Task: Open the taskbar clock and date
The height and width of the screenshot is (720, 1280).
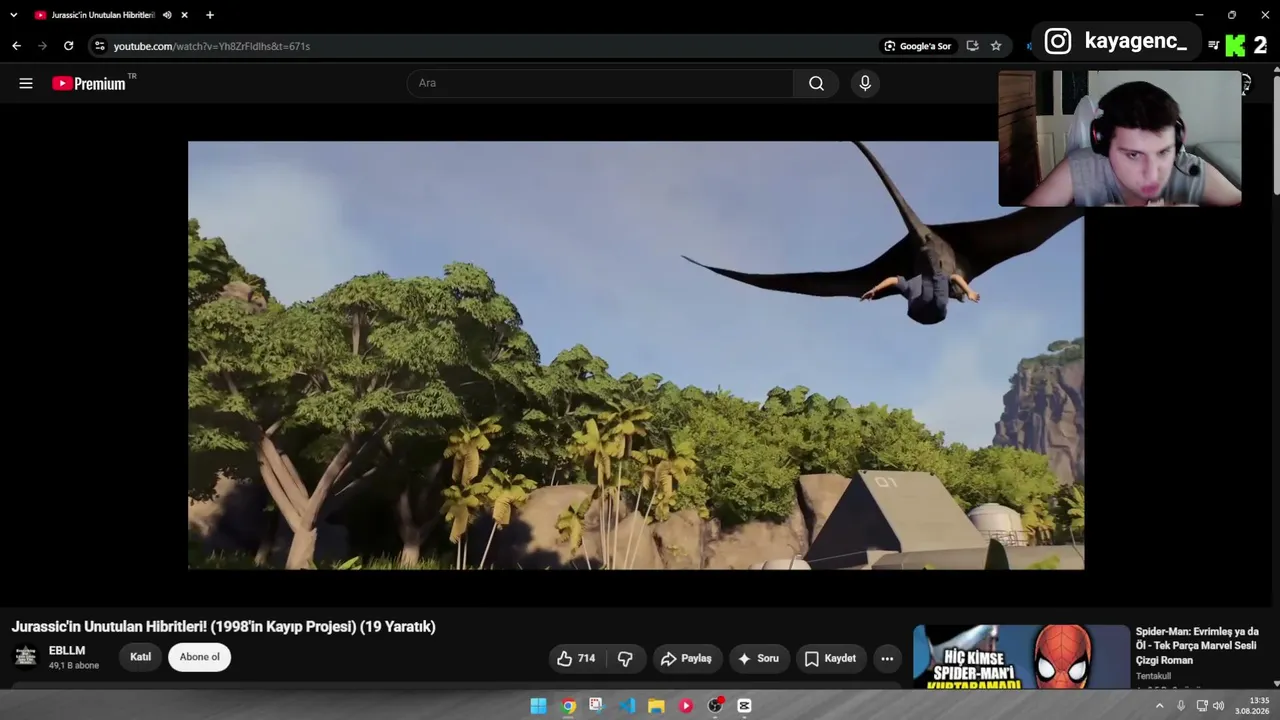Action: (1252, 706)
